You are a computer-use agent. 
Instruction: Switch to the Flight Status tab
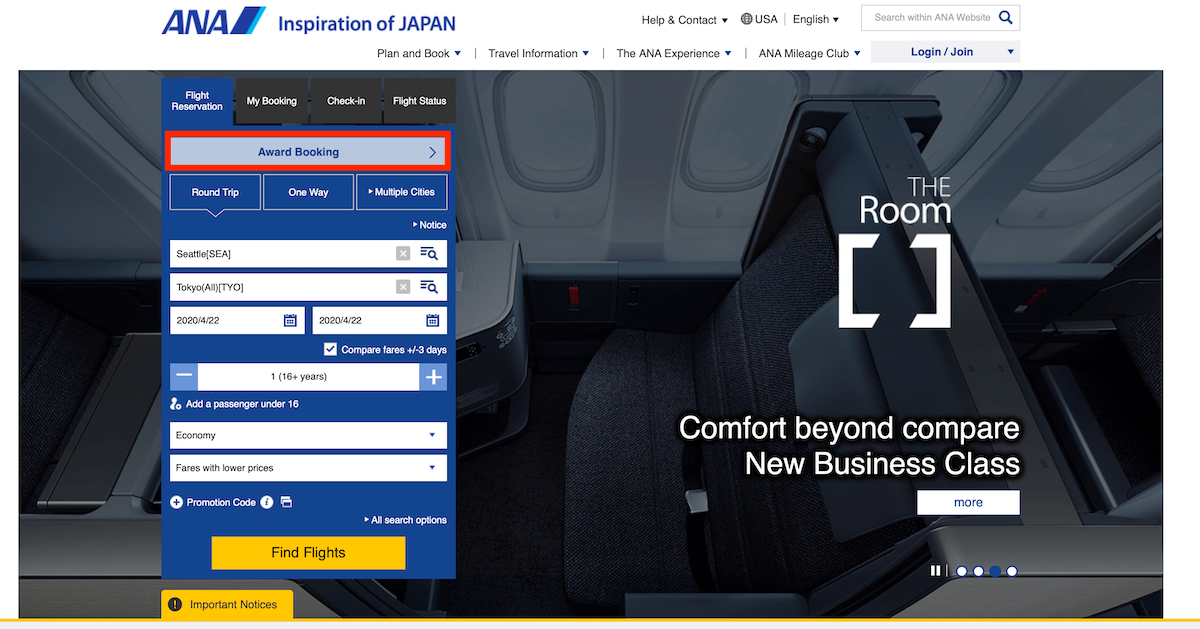420,101
